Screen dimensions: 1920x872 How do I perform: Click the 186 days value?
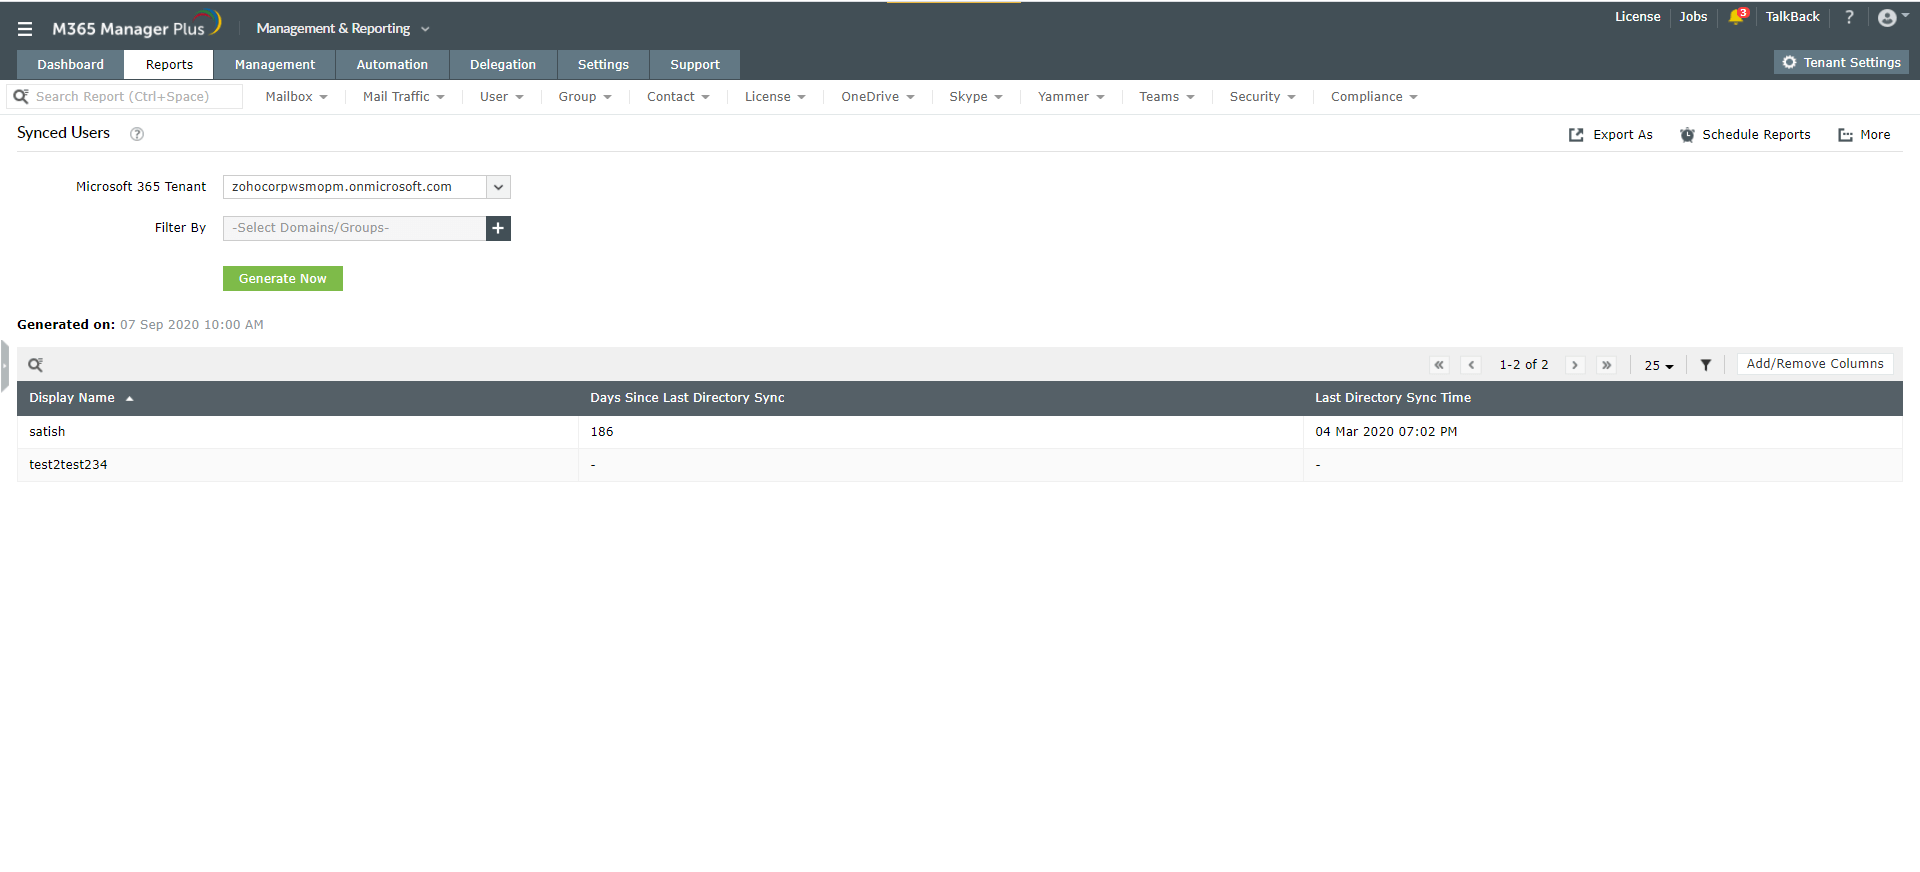click(602, 432)
